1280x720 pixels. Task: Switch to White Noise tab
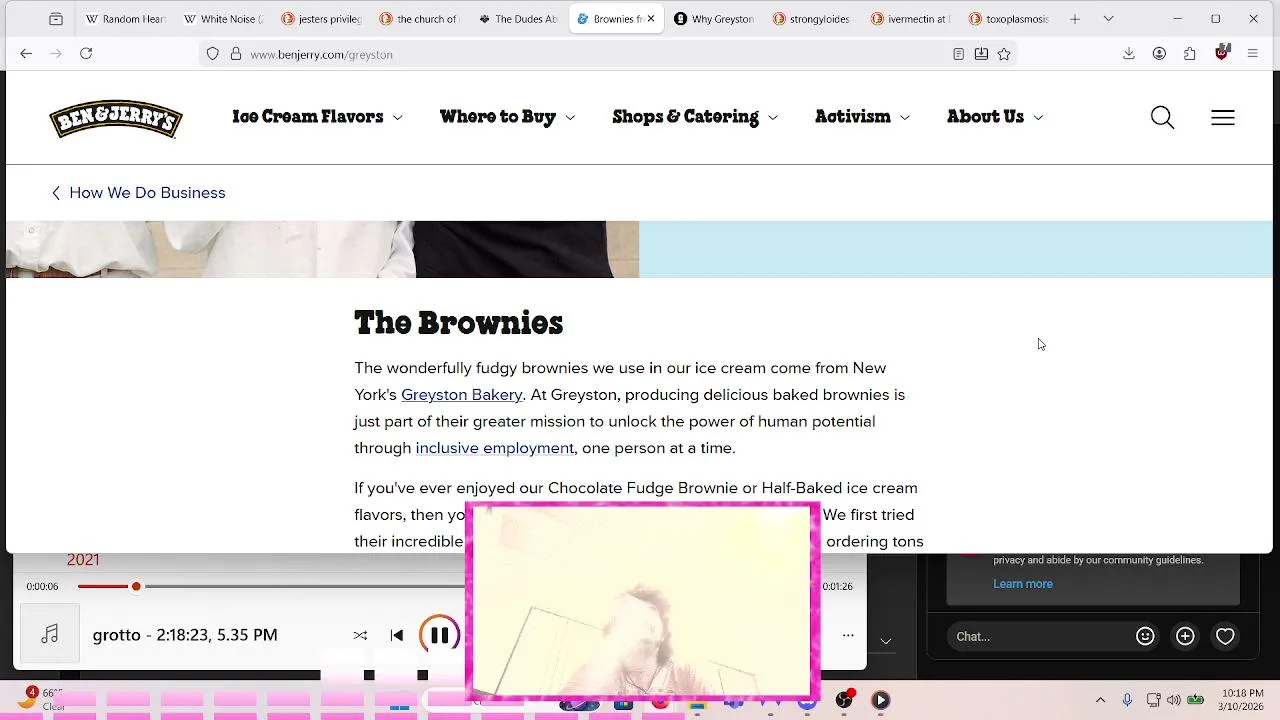click(x=223, y=19)
